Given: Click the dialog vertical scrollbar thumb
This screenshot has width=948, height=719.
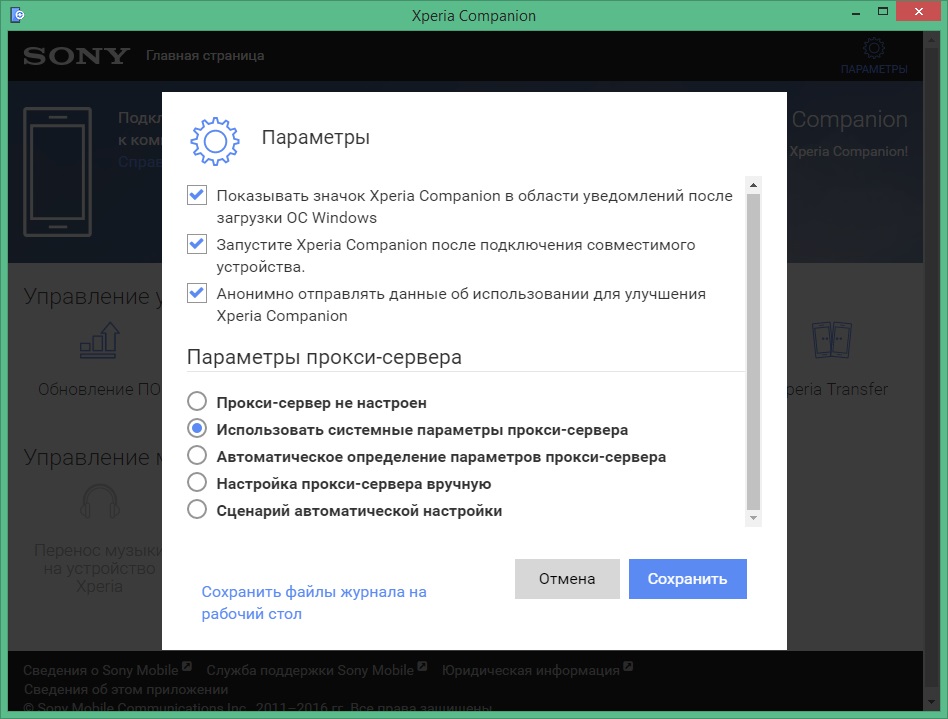Looking at the screenshot, I should (x=753, y=351).
